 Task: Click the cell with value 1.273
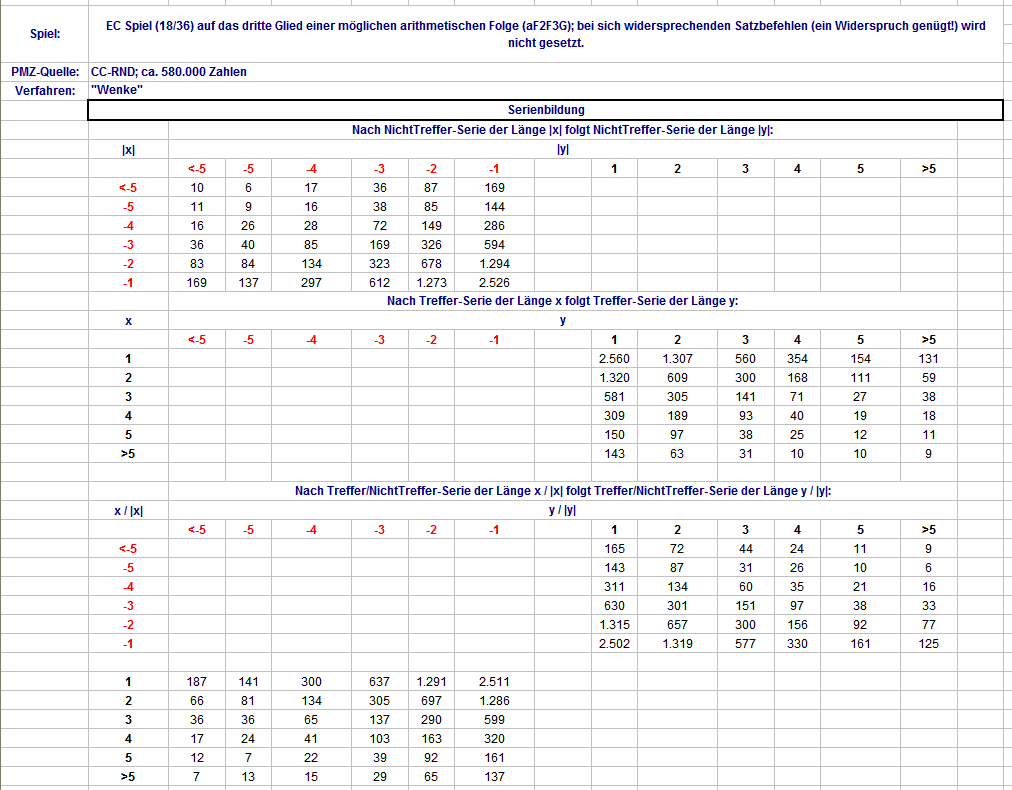(431, 283)
